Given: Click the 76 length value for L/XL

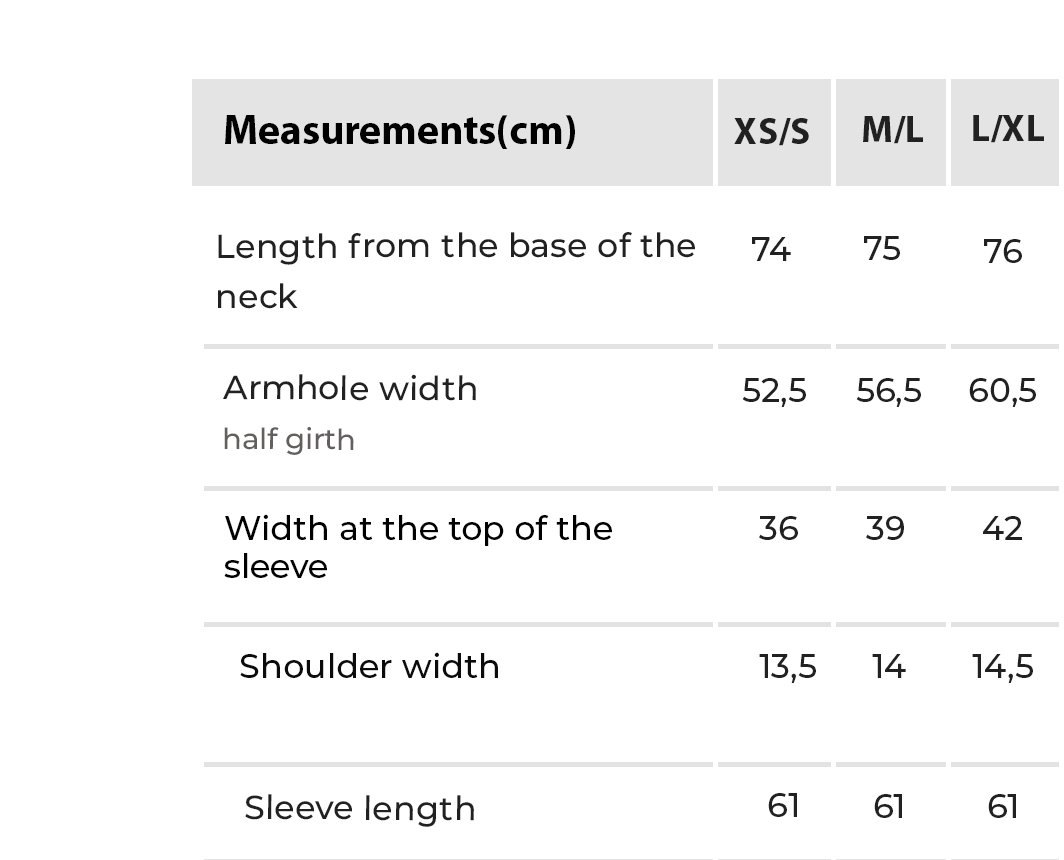Looking at the screenshot, I should point(1002,251).
